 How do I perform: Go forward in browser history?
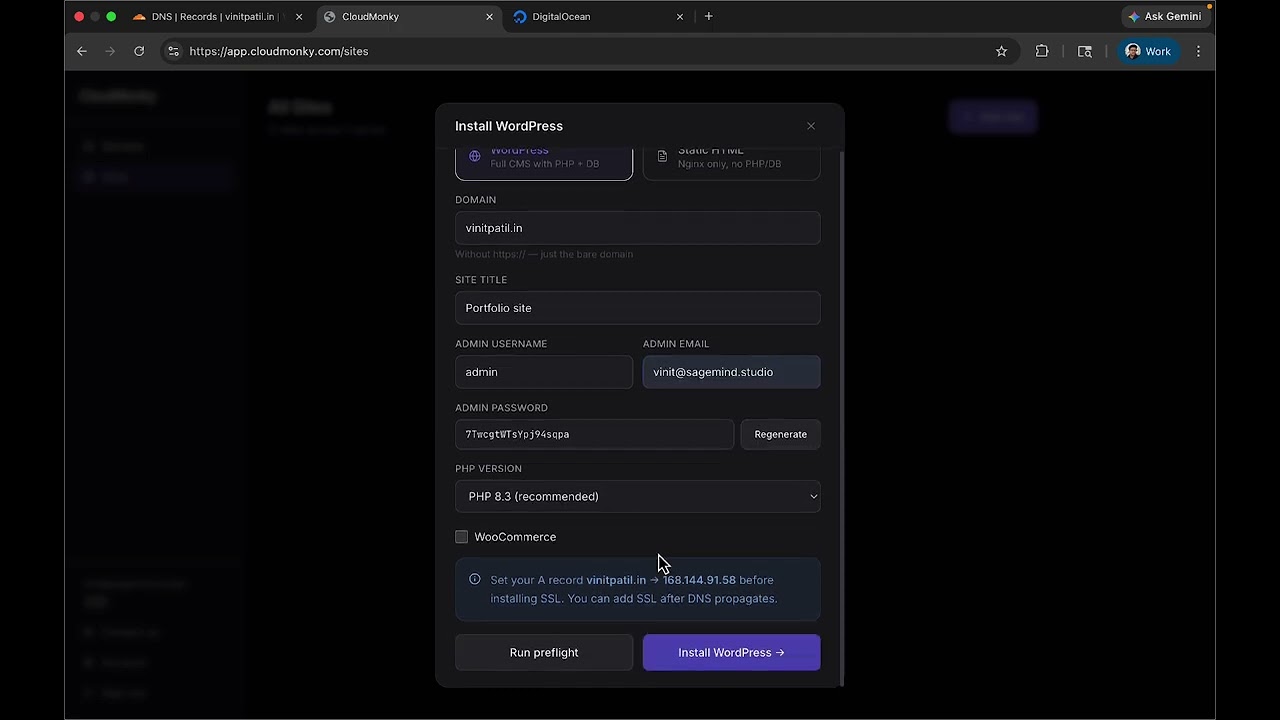110,51
